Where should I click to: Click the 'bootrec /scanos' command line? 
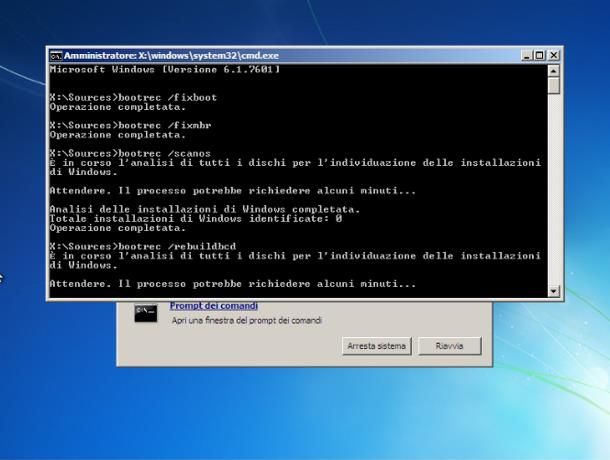[x=130, y=152]
